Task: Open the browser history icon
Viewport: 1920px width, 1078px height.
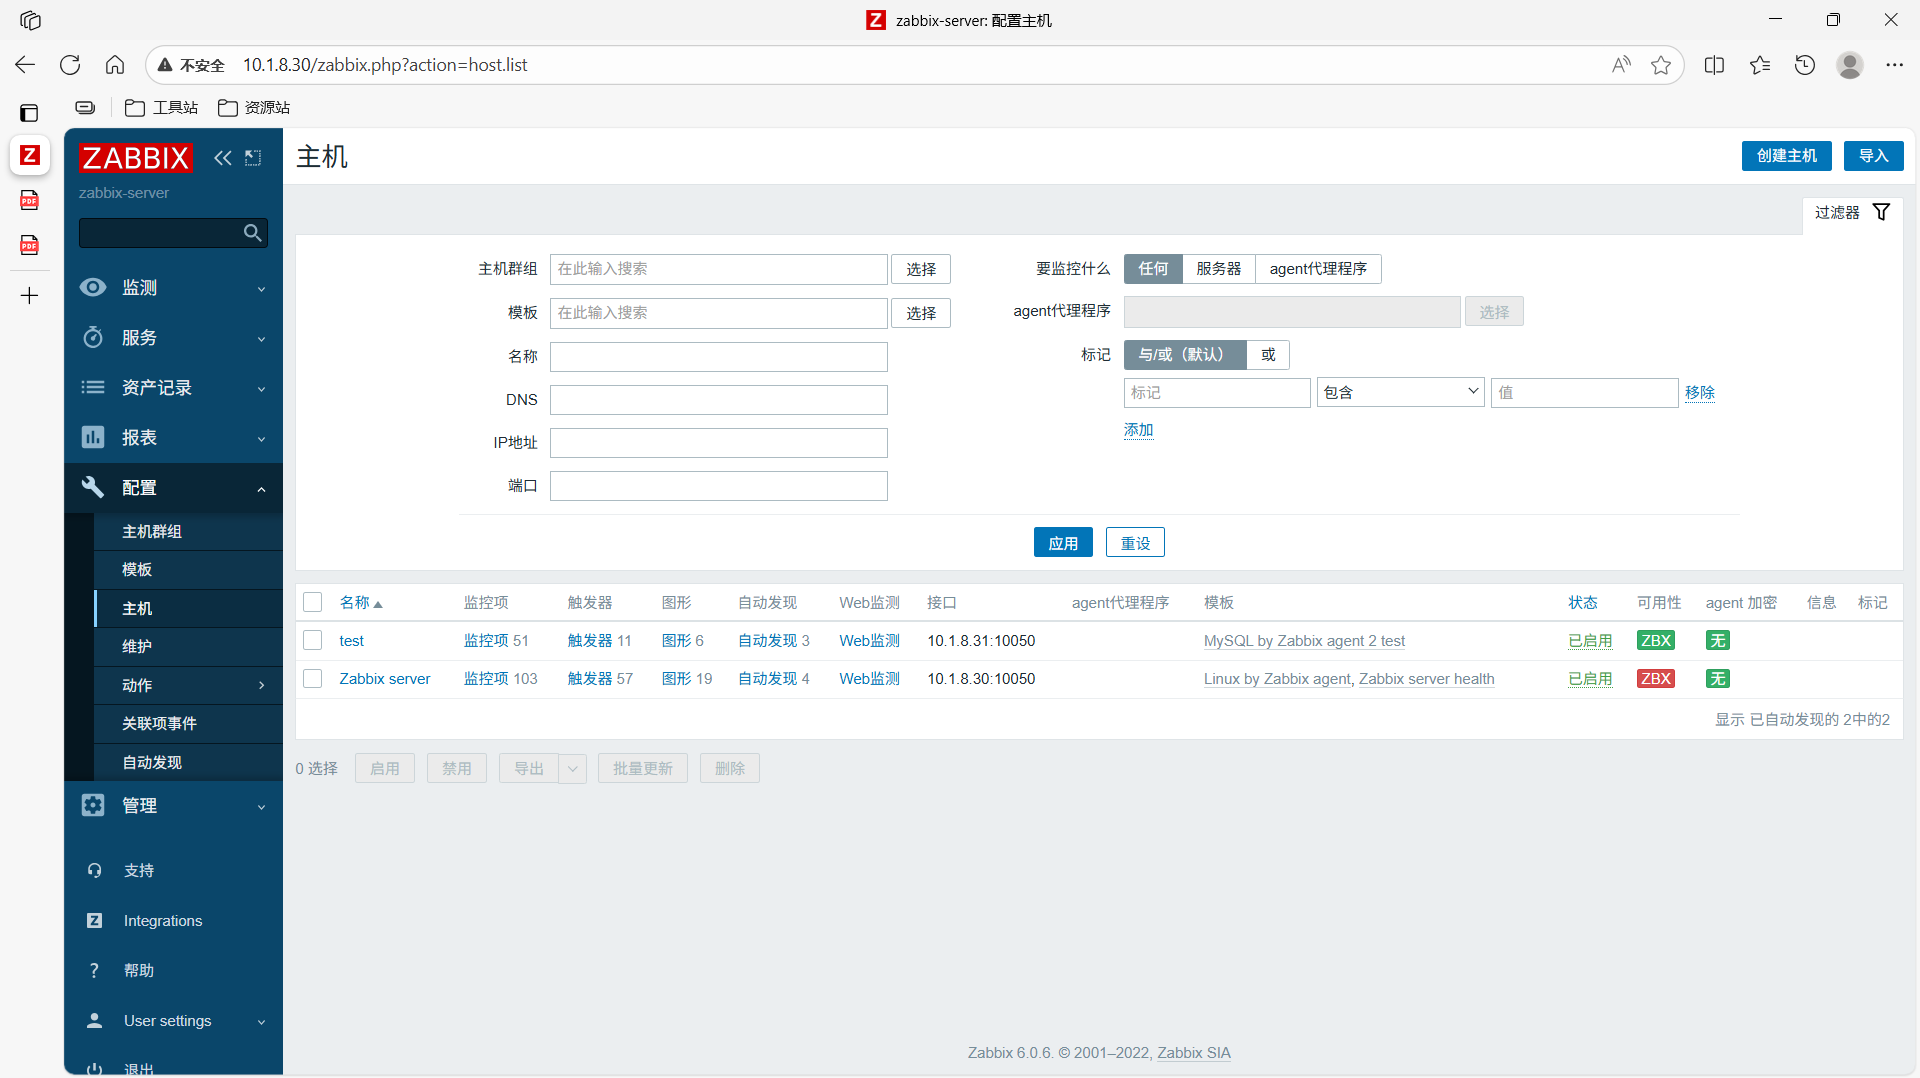Action: pos(1805,65)
